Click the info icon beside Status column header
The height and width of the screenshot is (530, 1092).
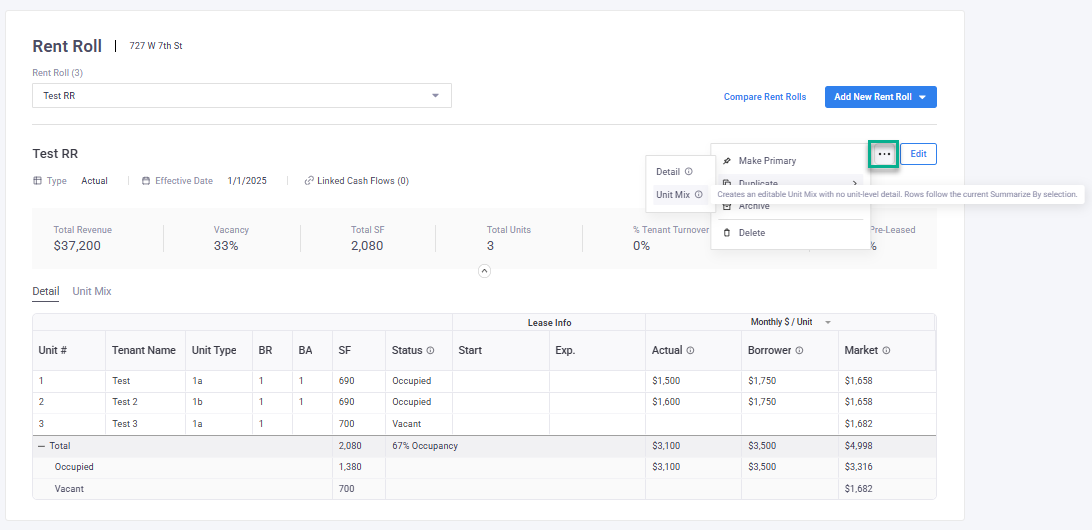point(430,350)
